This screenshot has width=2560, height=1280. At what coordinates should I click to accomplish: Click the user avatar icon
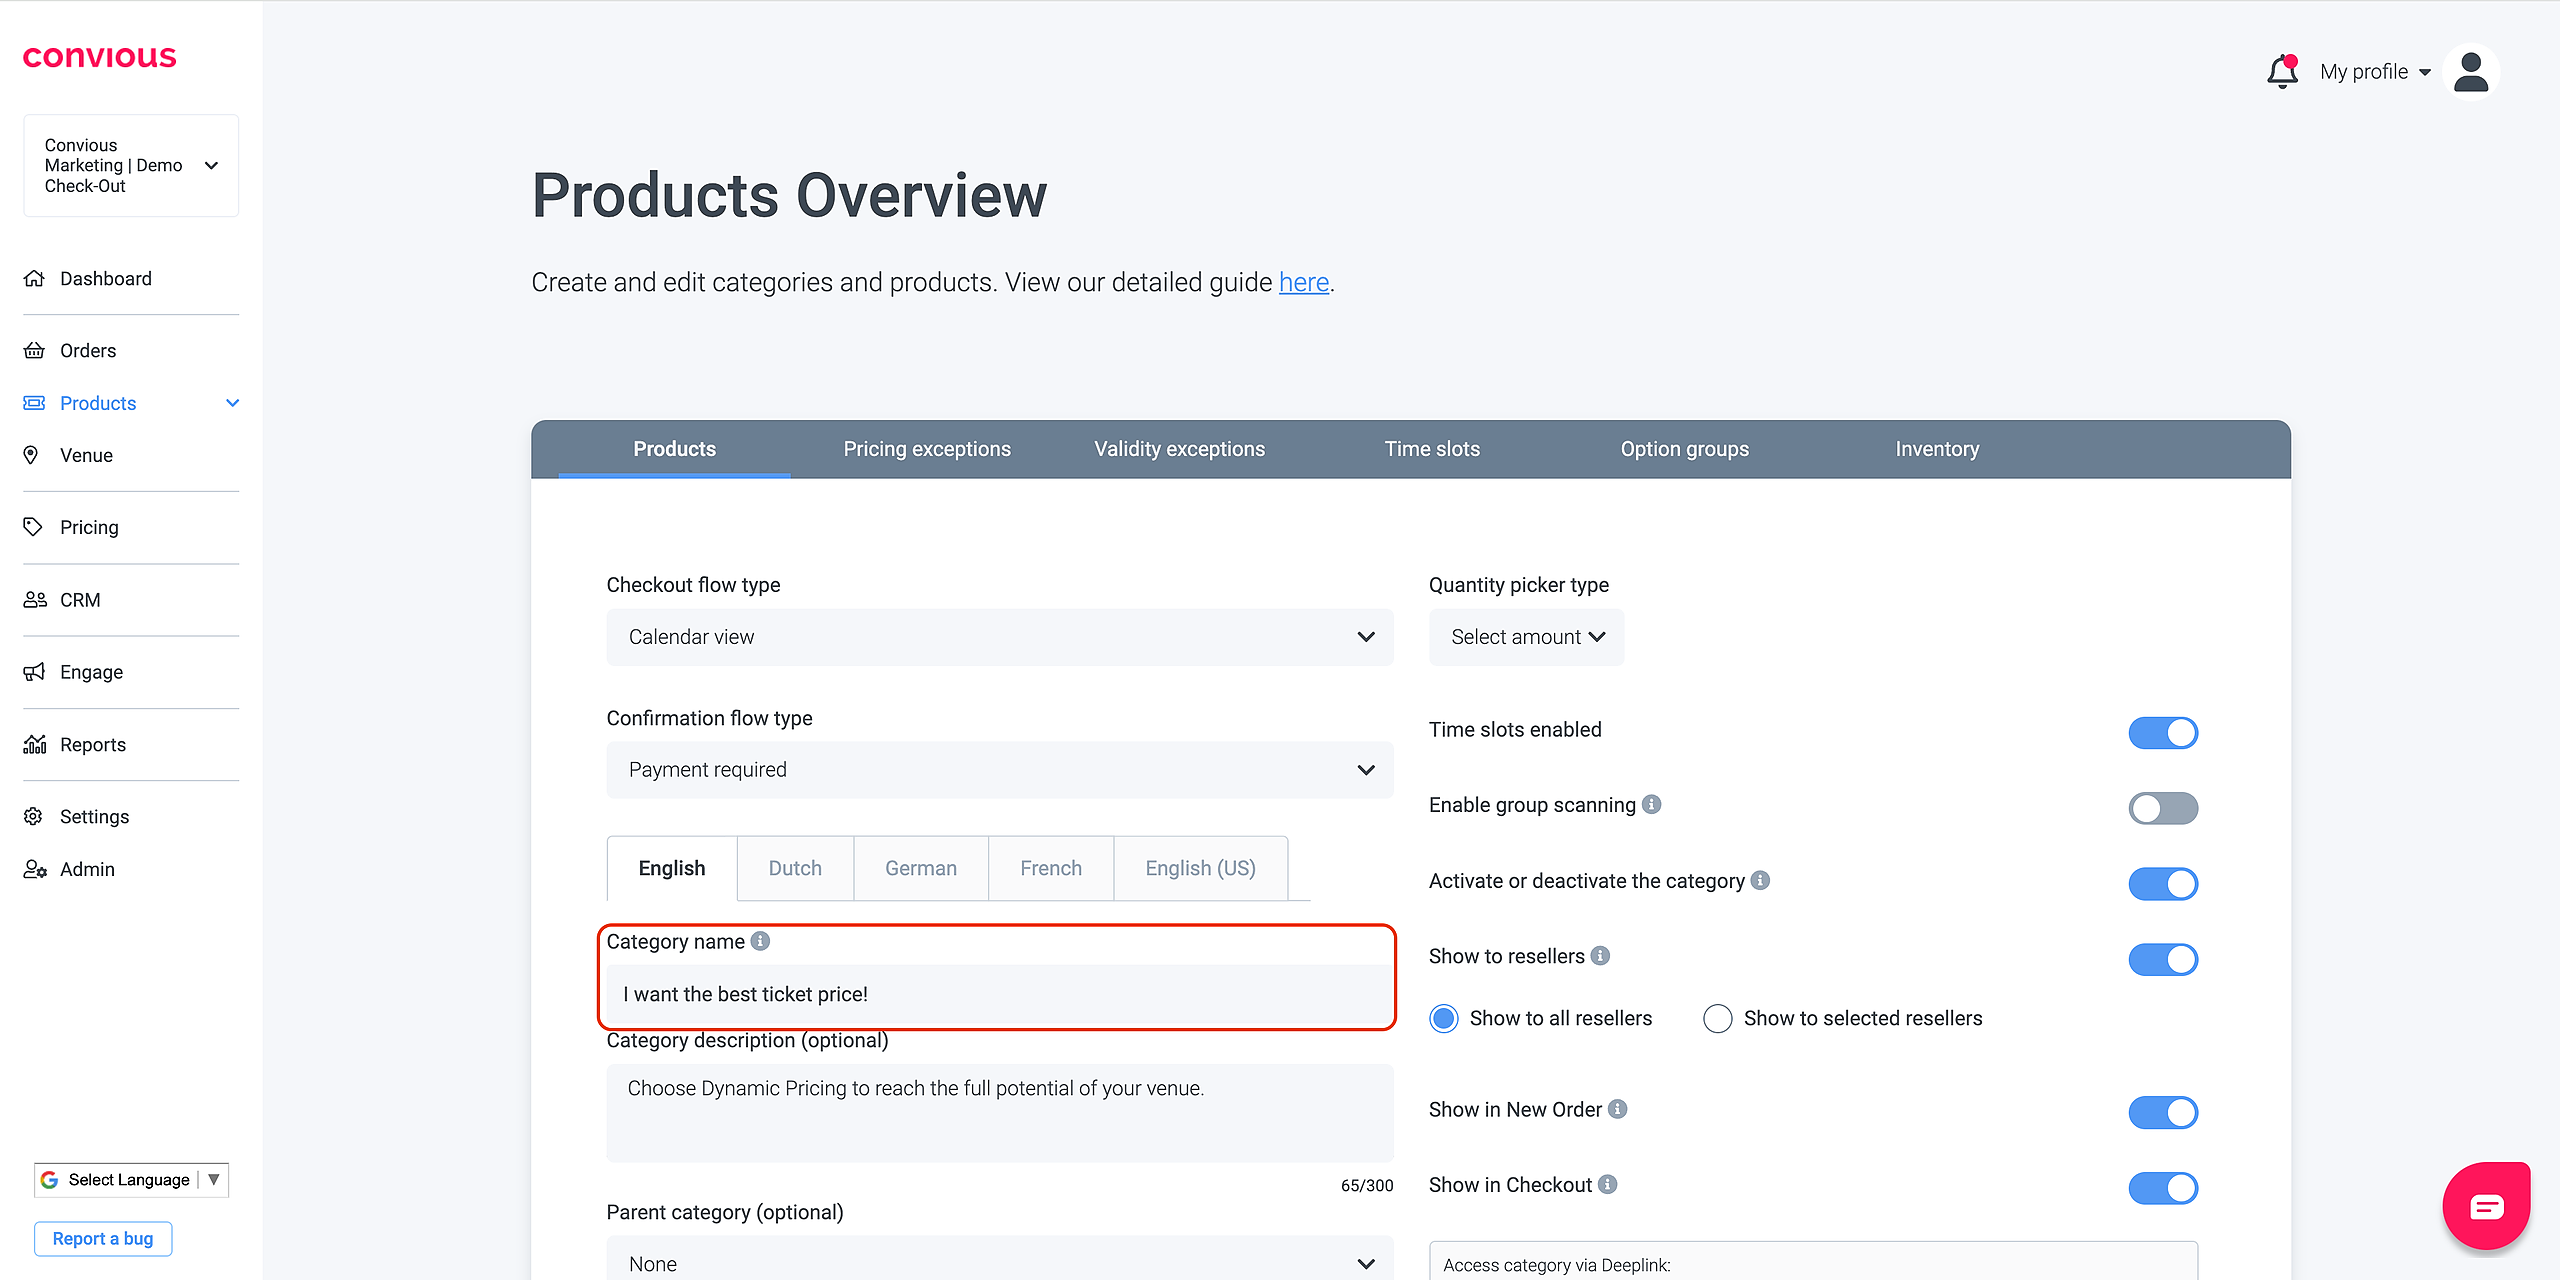(x=2470, y=72)
